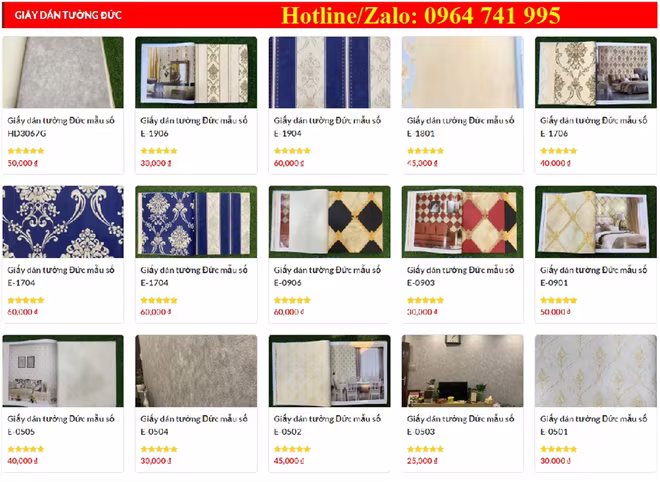The height and width of the screenshot is (482, 660).
Task: Click the red diamond E-0903 wallpaper image
Action: (x=463, y=222)
